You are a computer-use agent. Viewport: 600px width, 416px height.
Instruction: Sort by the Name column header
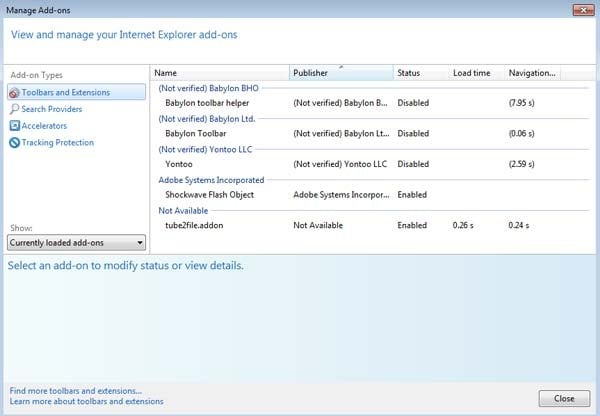coord(220,73)
